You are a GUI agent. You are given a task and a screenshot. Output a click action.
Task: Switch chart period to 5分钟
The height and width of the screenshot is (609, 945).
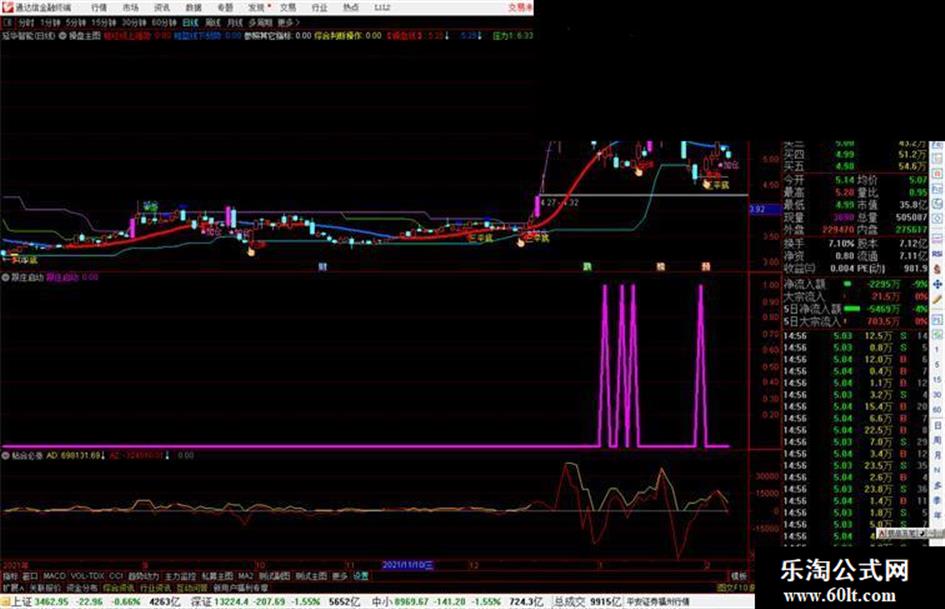point(75,22)
